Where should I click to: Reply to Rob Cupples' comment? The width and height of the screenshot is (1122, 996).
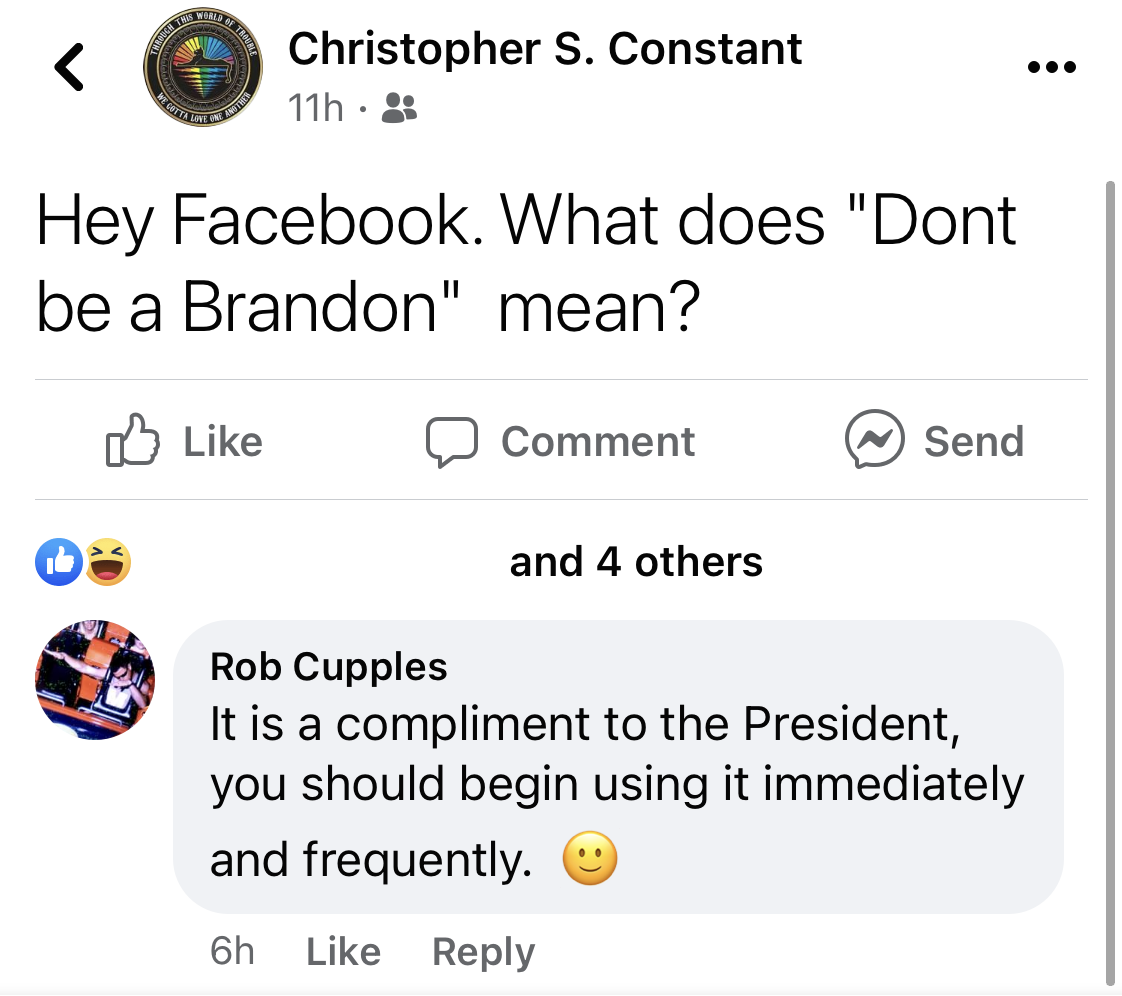point(483,952)
